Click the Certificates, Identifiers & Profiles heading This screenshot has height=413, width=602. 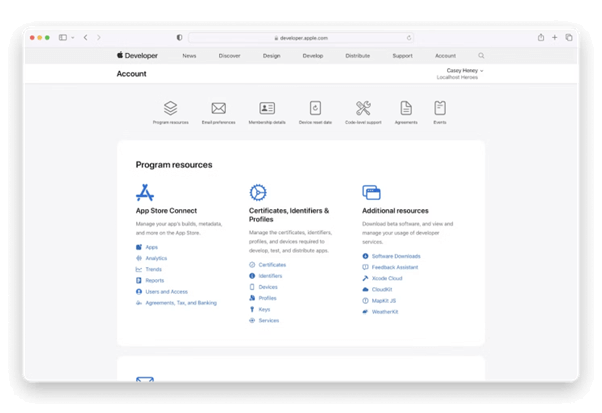click(x=289, y=215)
